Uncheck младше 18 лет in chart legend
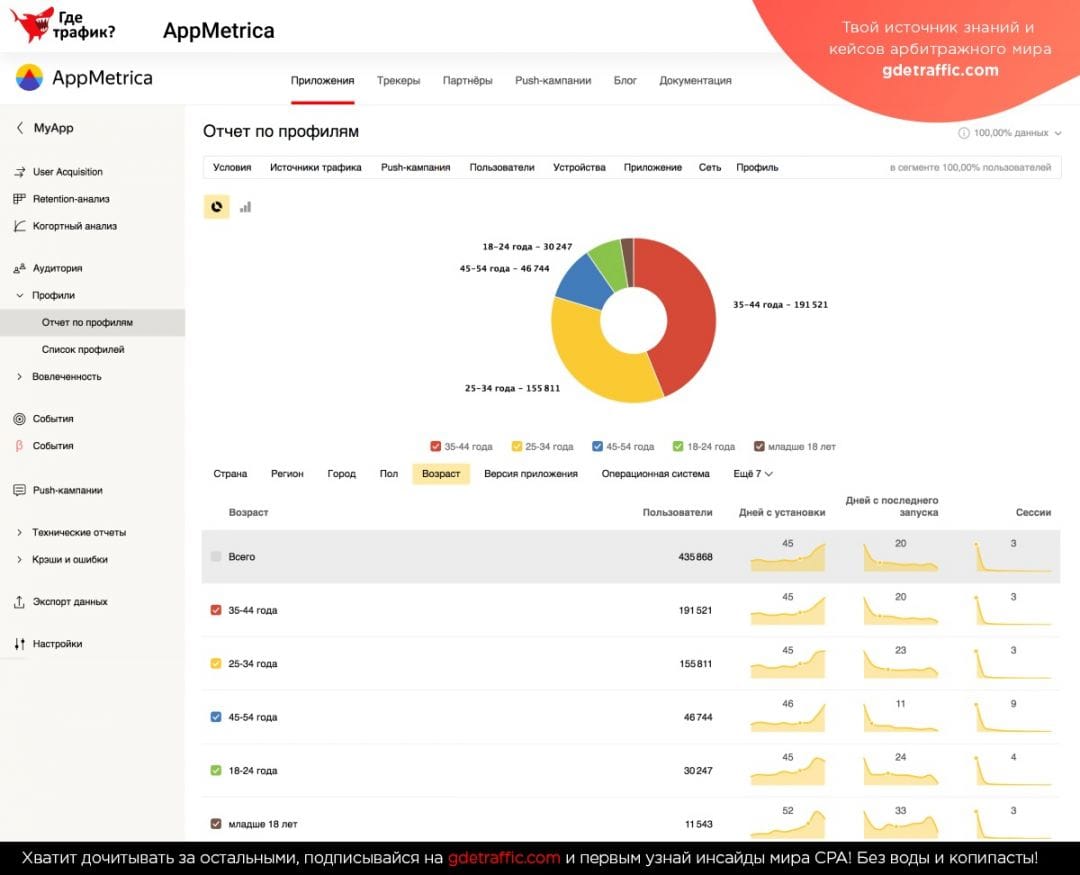The image size is (1080, 875). [759, 446]
